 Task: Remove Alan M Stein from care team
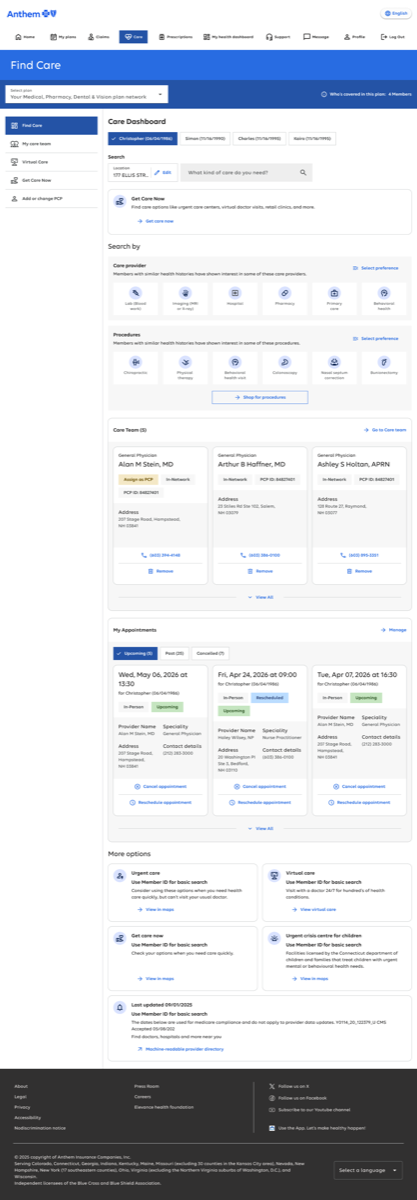tap(160, 571)
